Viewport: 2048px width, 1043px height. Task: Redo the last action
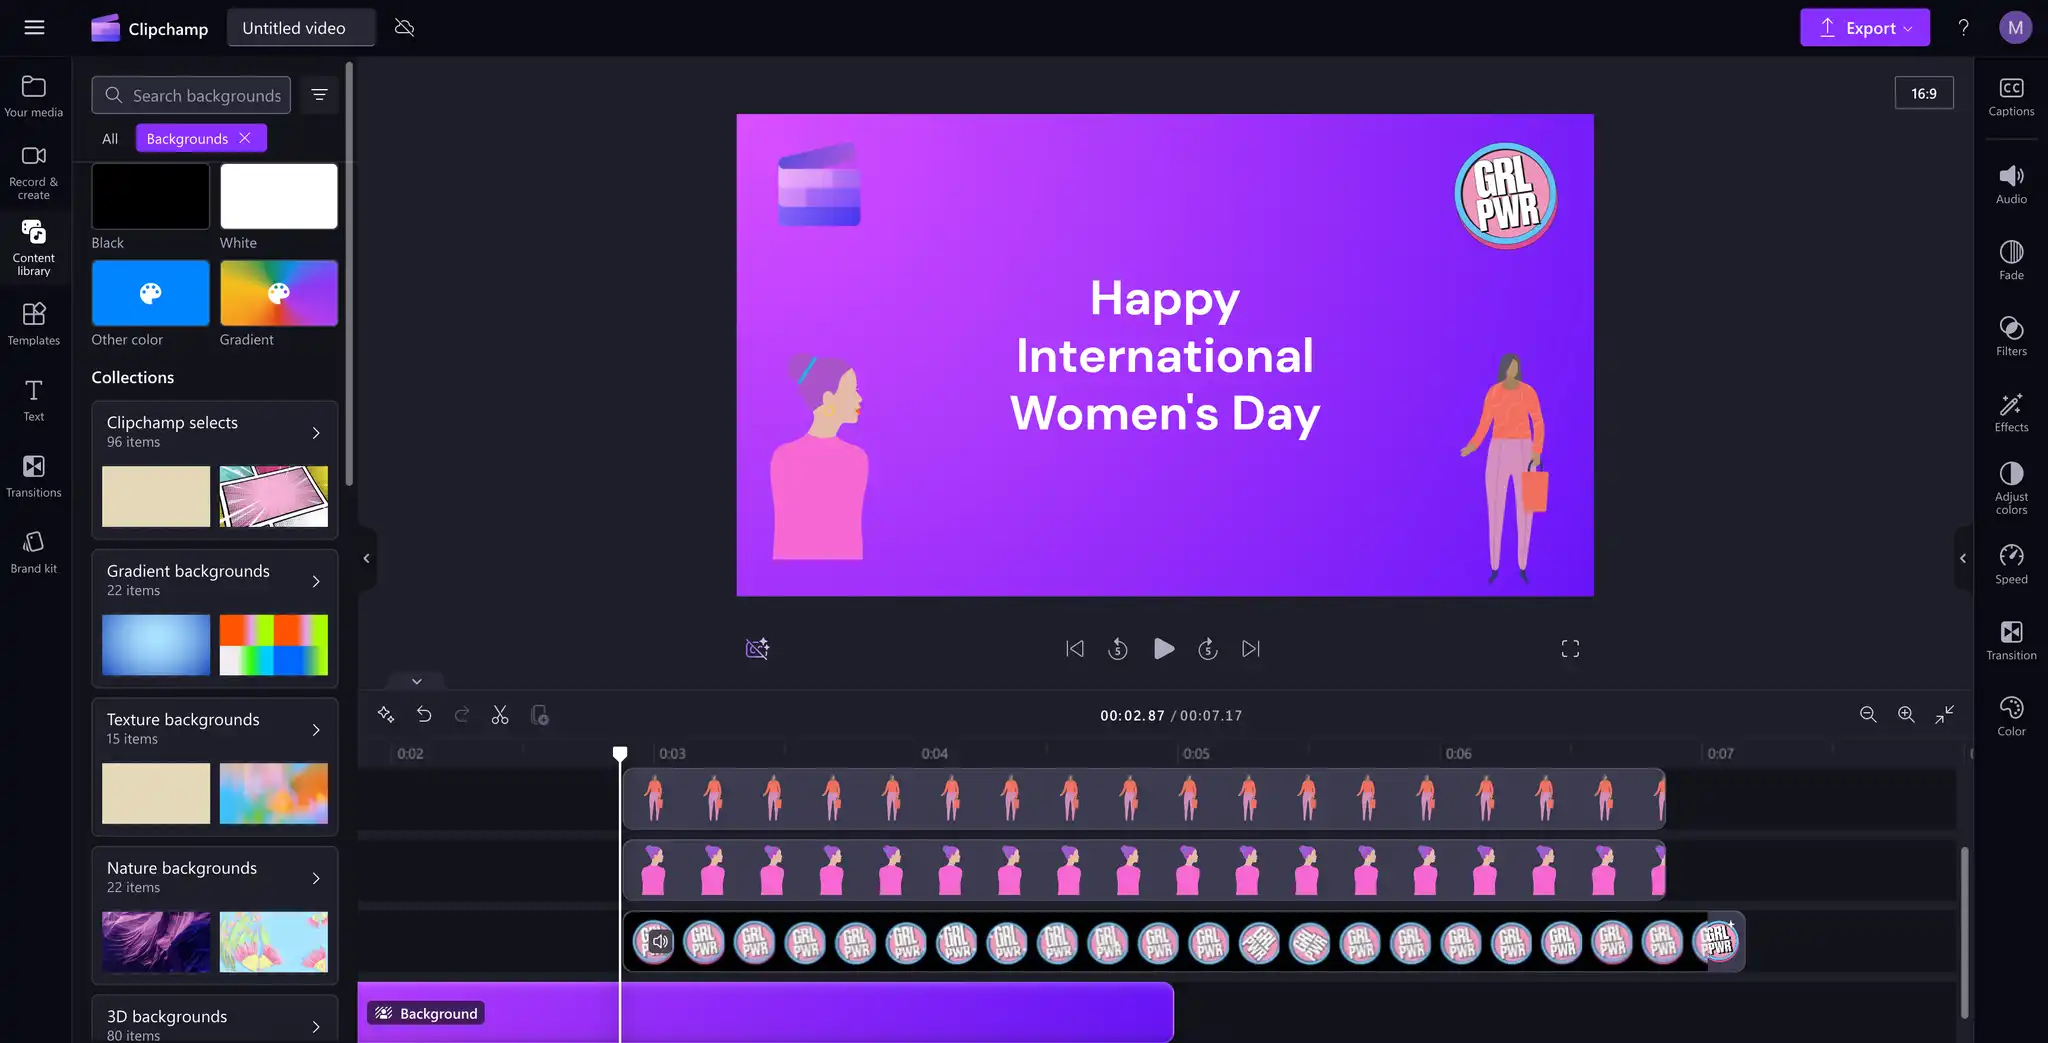coord(462,715)
